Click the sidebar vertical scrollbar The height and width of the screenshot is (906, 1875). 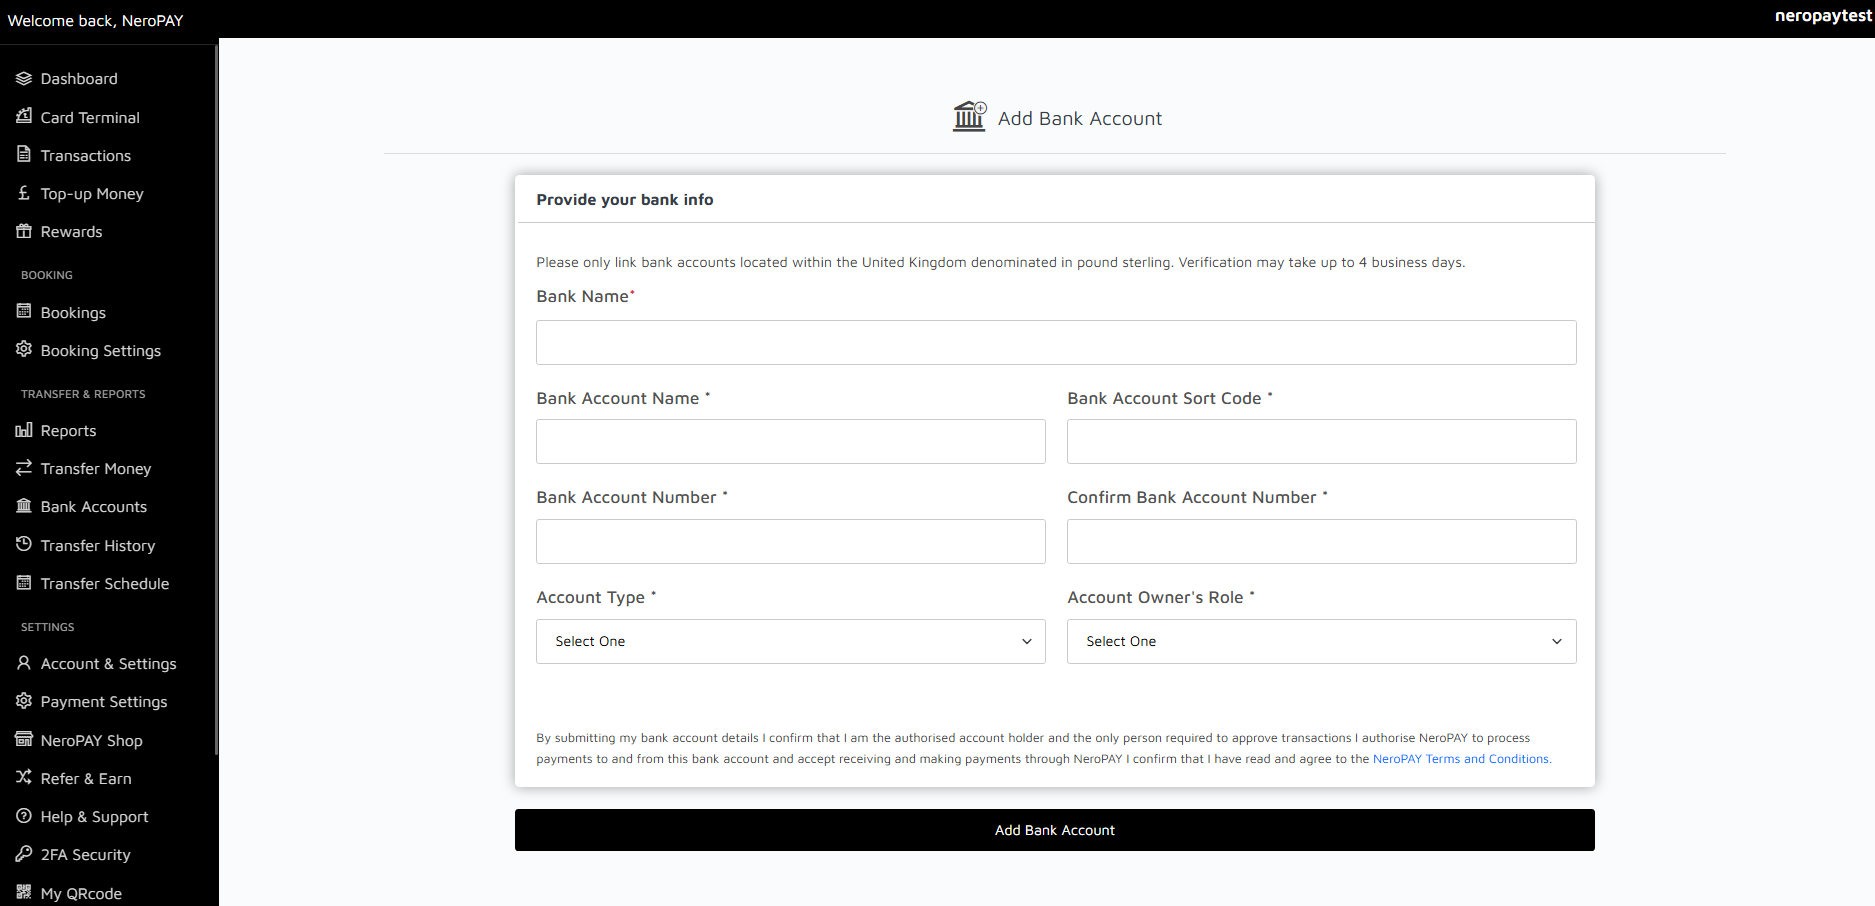[216, 400]
